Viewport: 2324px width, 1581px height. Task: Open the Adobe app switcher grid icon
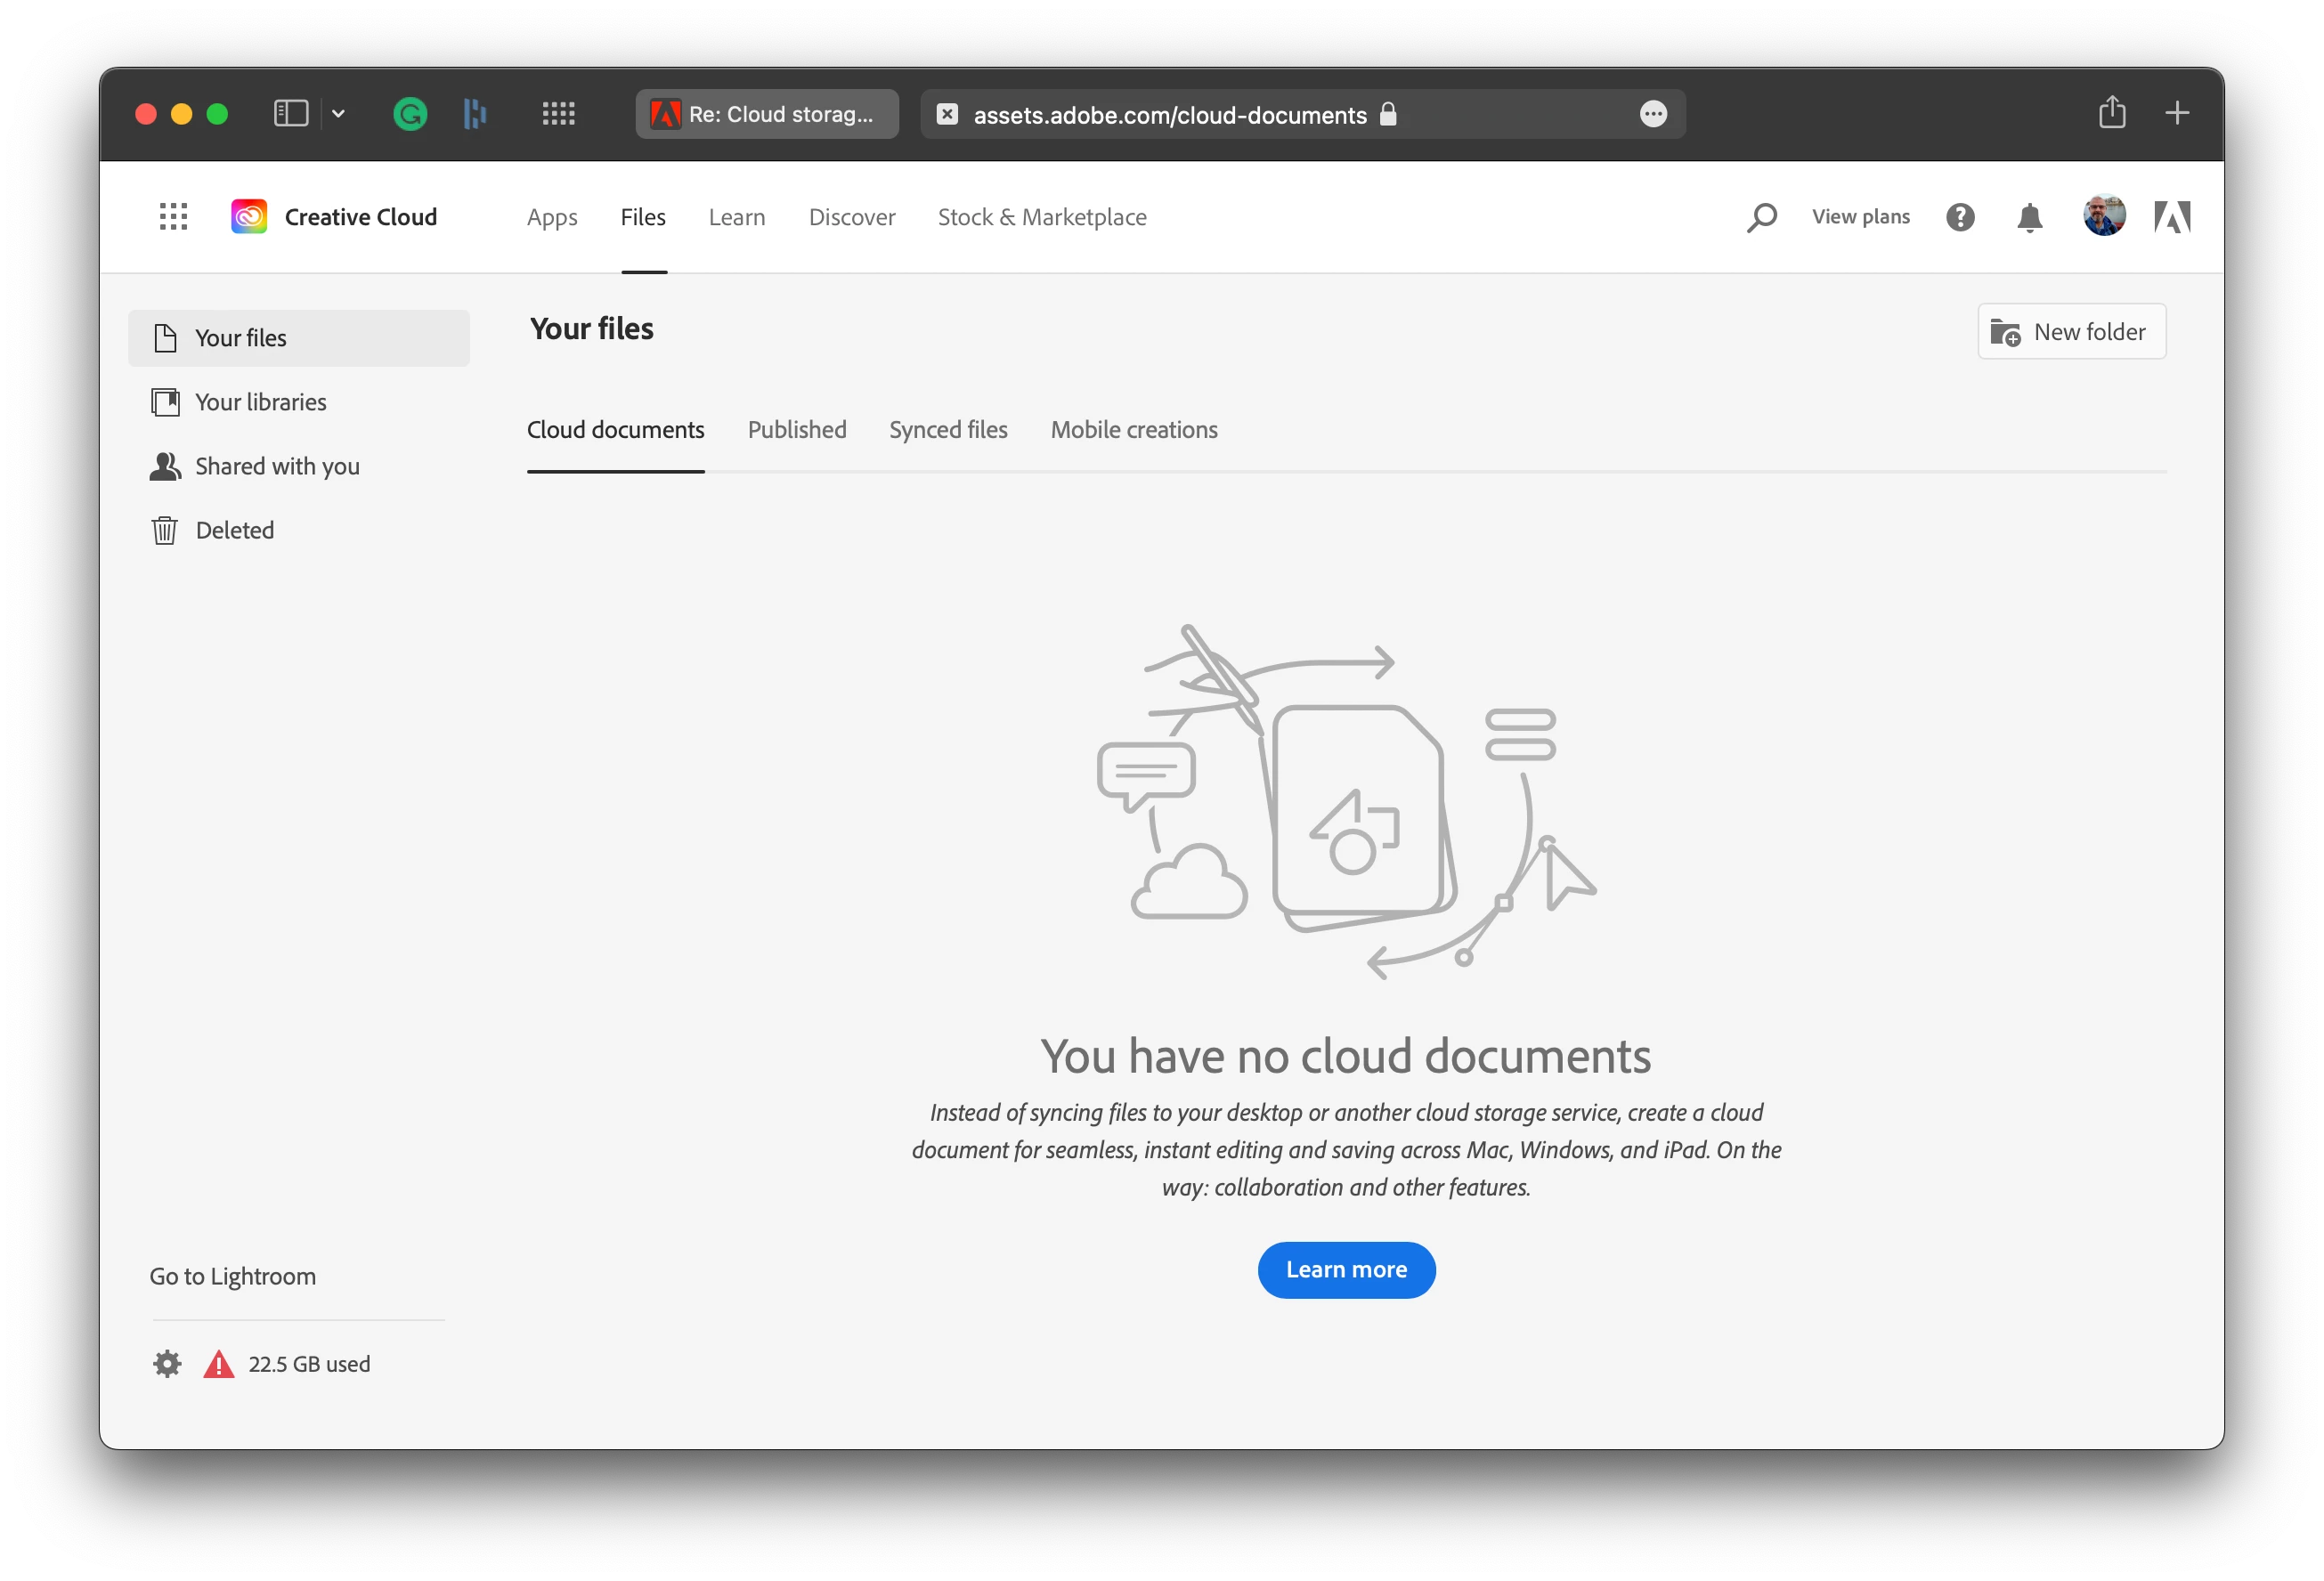point(173,217)
